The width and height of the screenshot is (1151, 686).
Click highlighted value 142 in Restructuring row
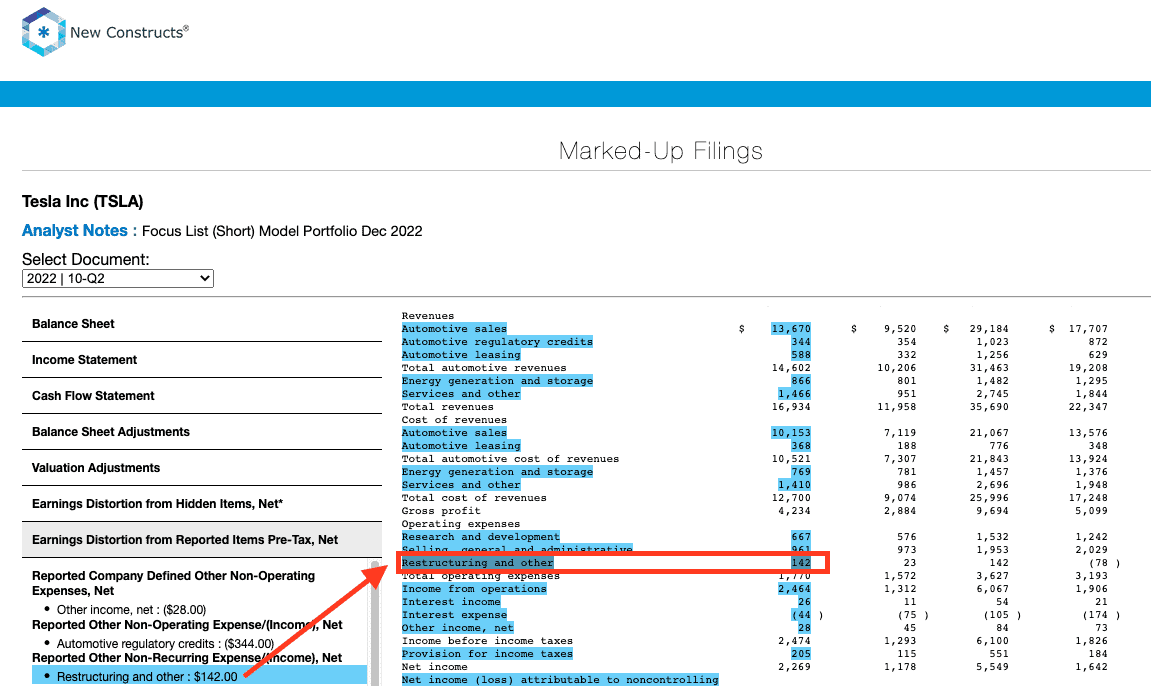[801, 563]
